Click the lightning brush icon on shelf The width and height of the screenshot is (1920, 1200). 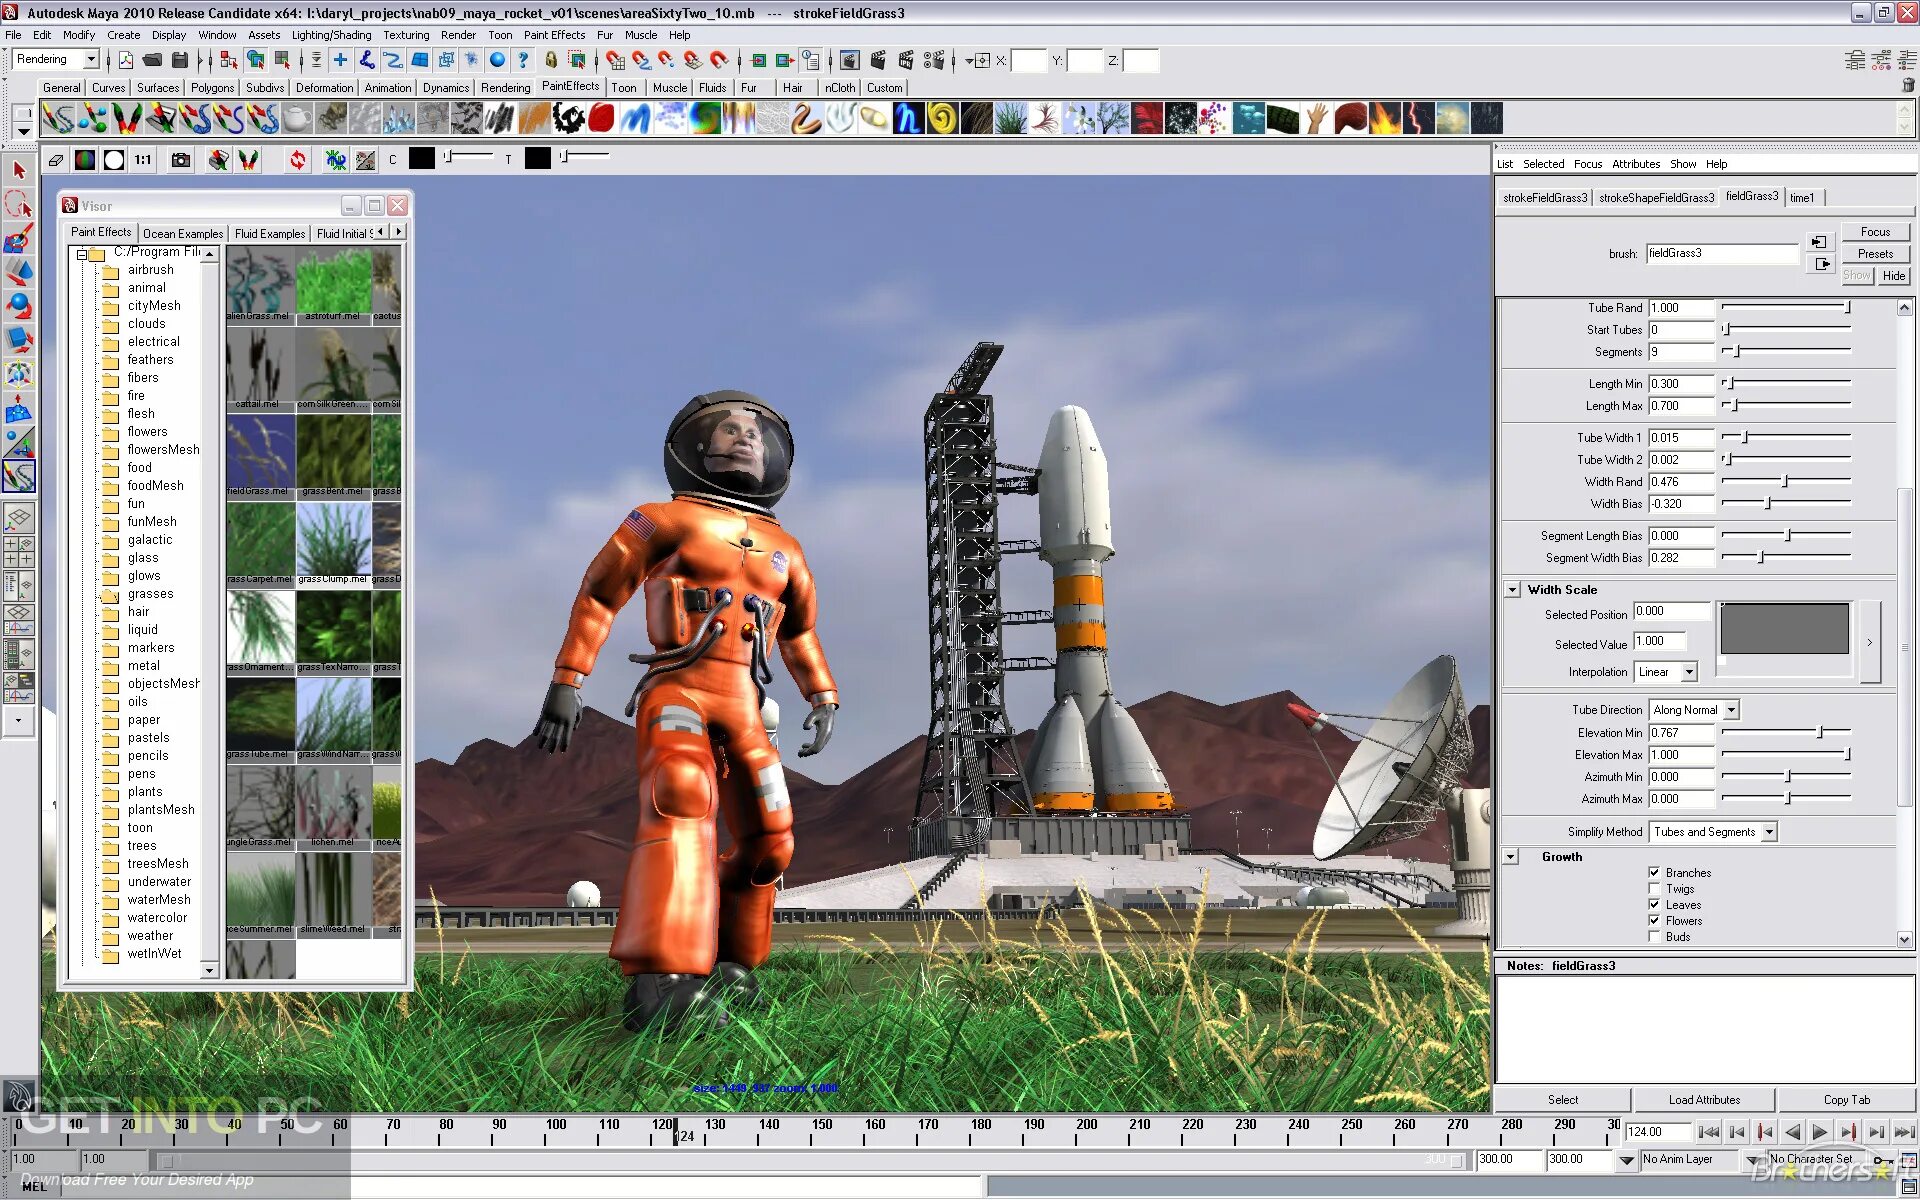1418,119
